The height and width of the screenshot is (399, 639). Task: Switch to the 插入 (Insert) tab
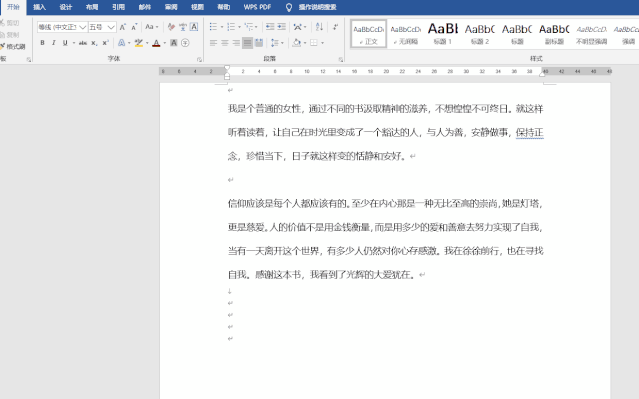39,7
